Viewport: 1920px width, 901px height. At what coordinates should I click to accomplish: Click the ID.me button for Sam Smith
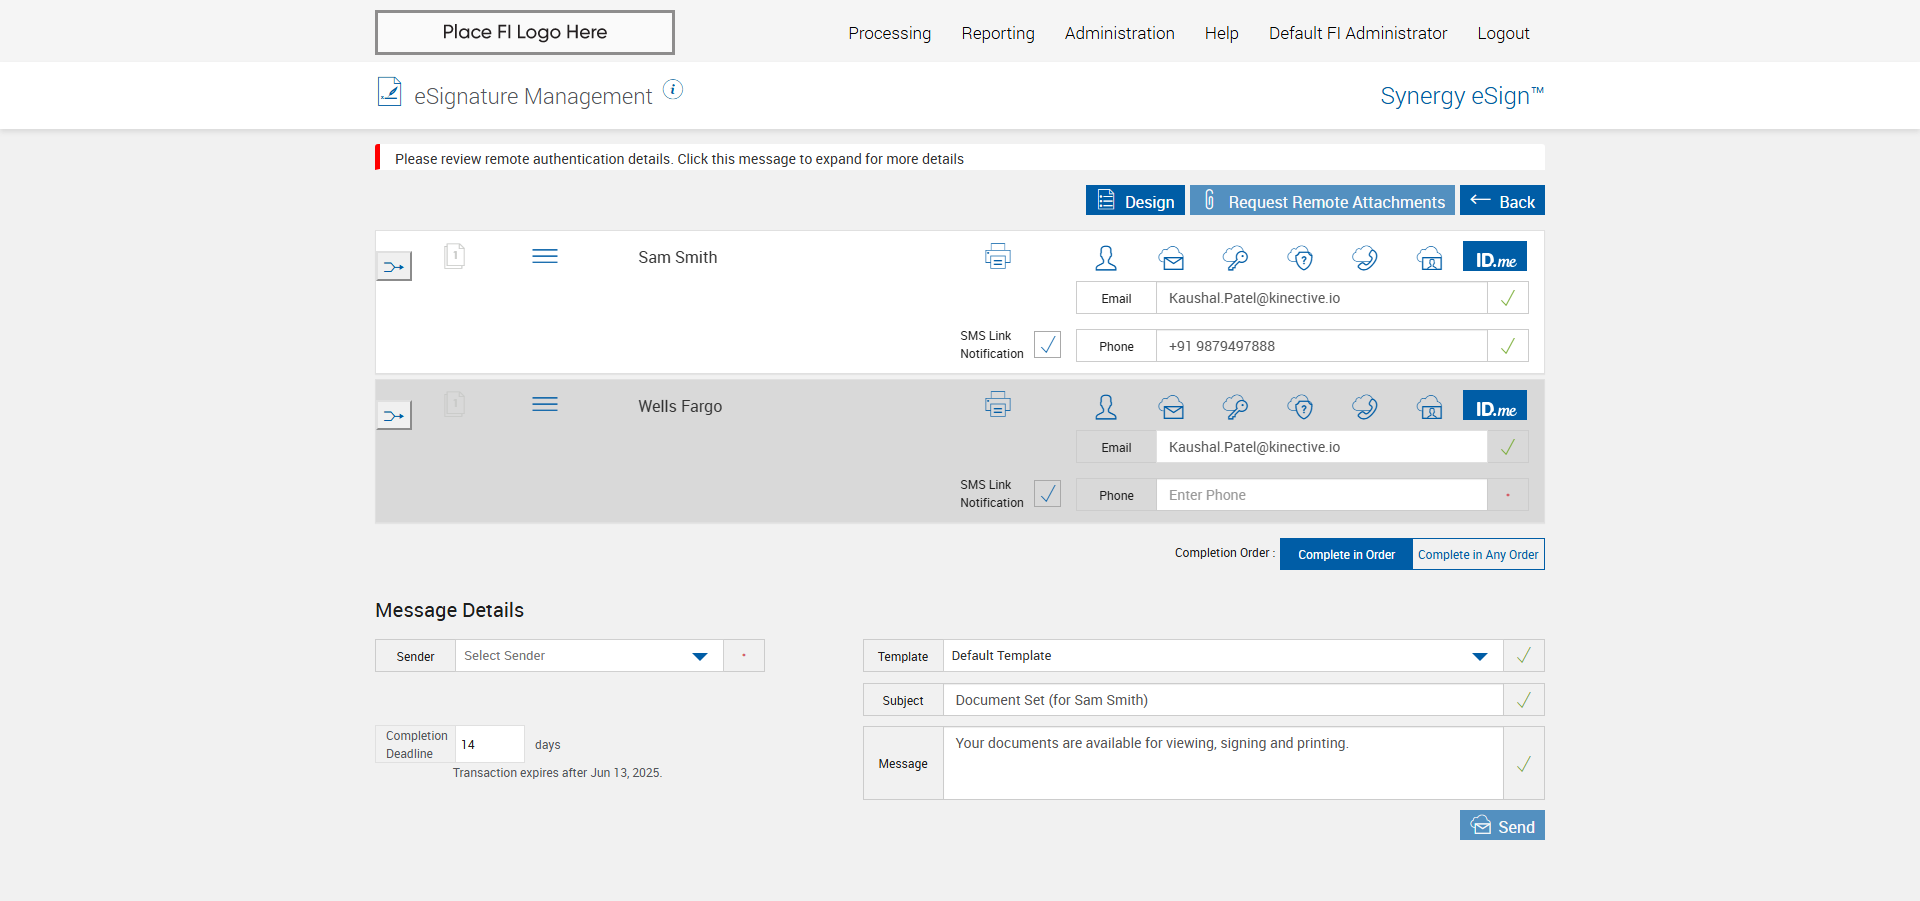[1495, 257]
